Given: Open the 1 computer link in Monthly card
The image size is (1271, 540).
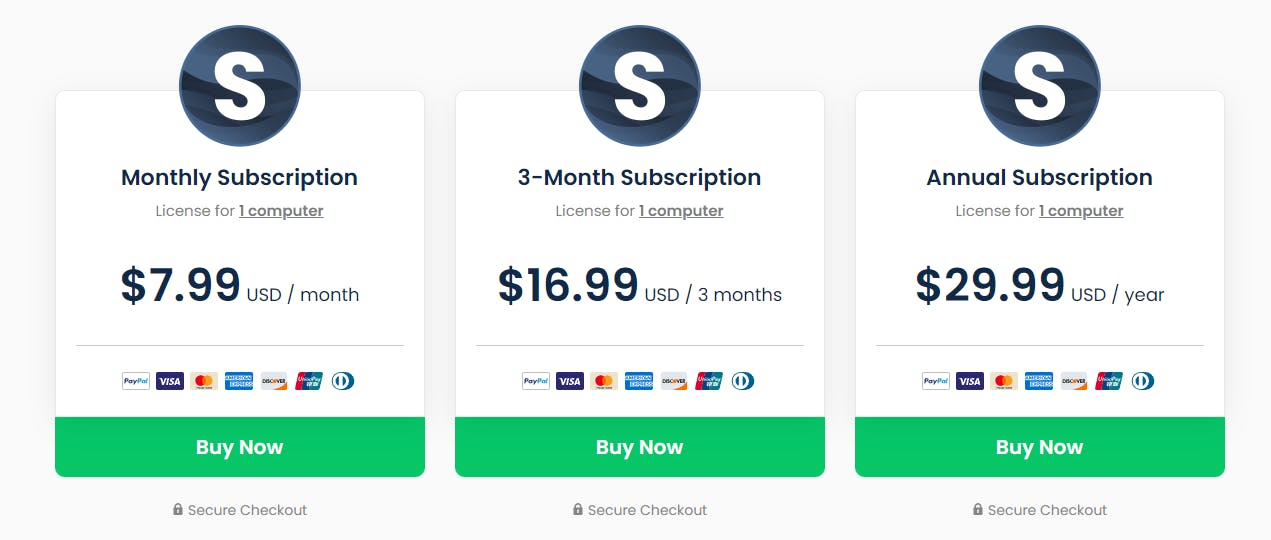Looking at the screenshot, I should click(x=281, y=211).
